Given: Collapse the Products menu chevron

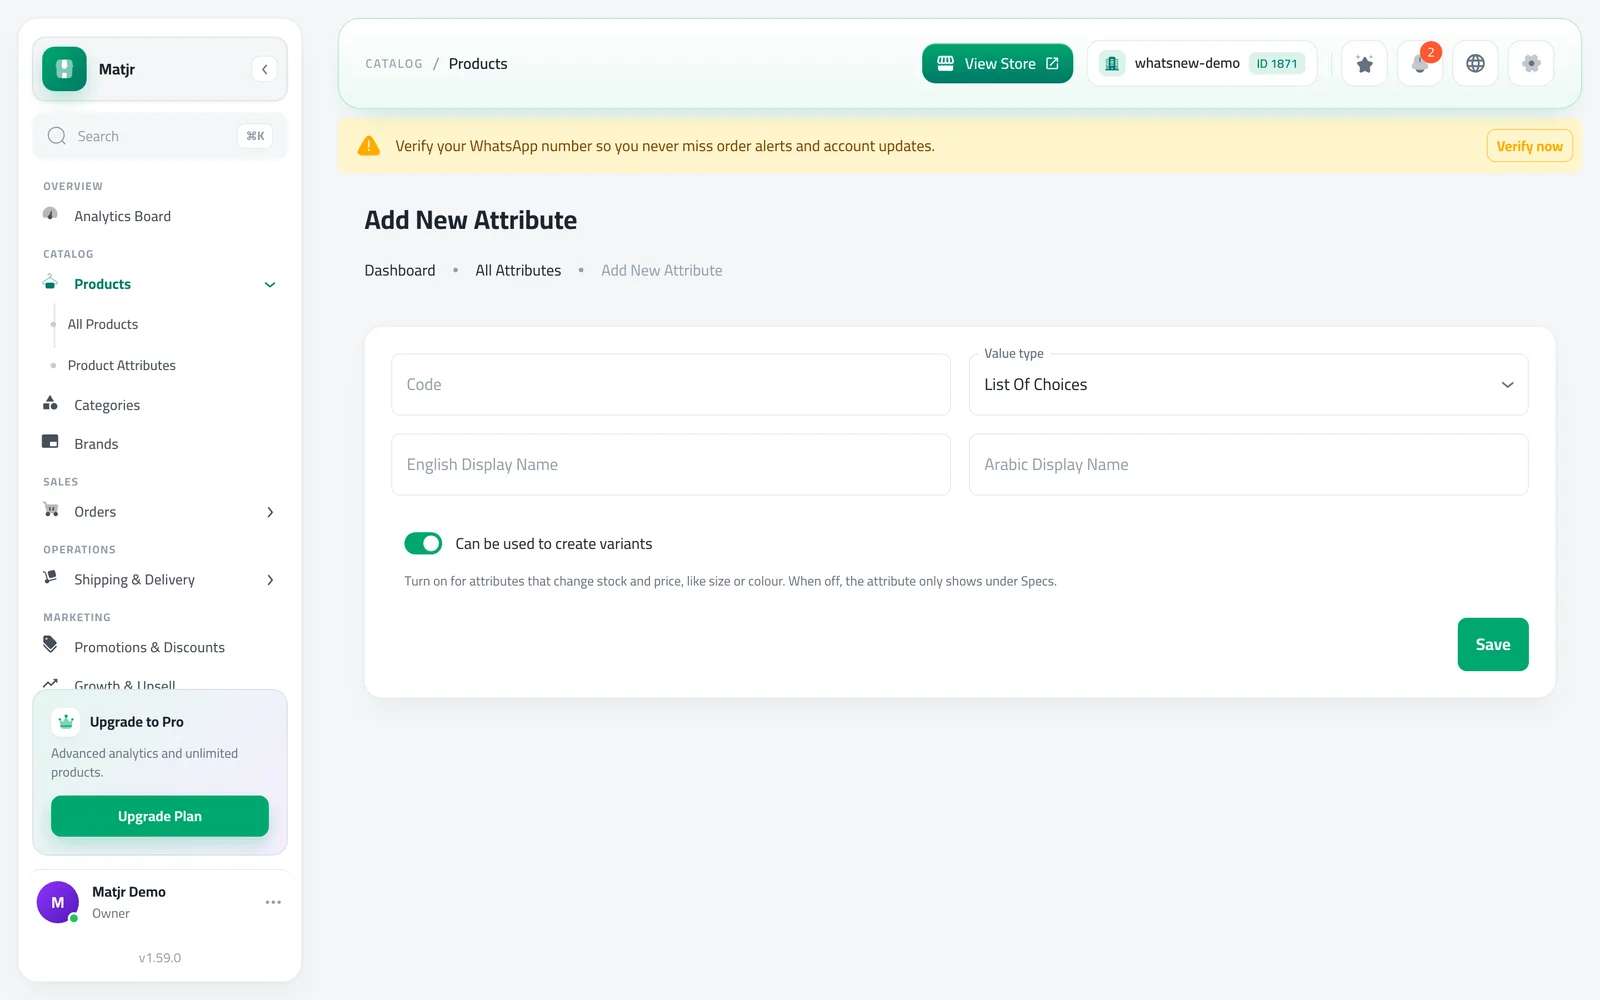Looking at the screenshot, I should [x=270, y=285].
